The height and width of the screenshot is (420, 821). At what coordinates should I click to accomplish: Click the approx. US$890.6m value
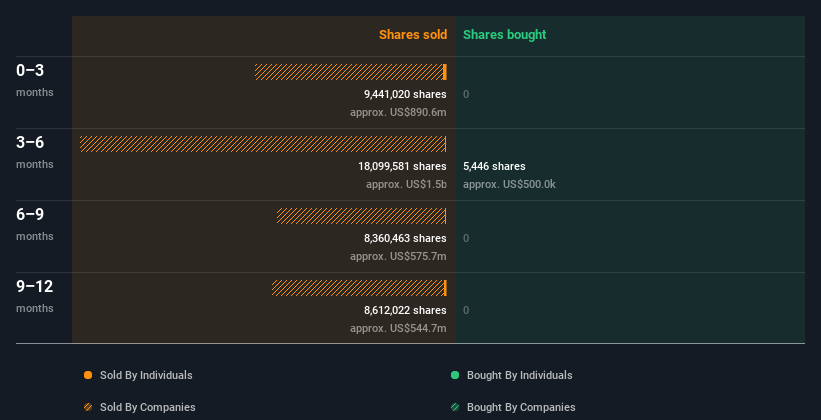(398, 112)
